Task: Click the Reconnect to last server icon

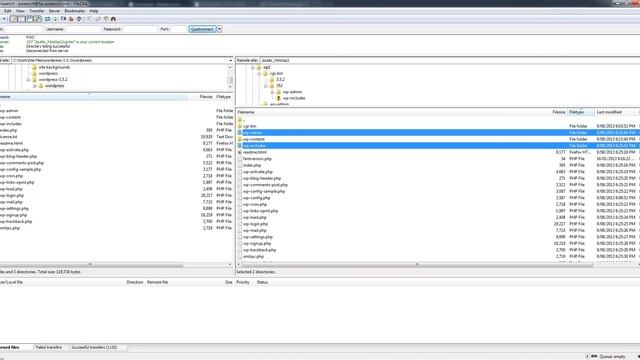Action: point(79,19)
